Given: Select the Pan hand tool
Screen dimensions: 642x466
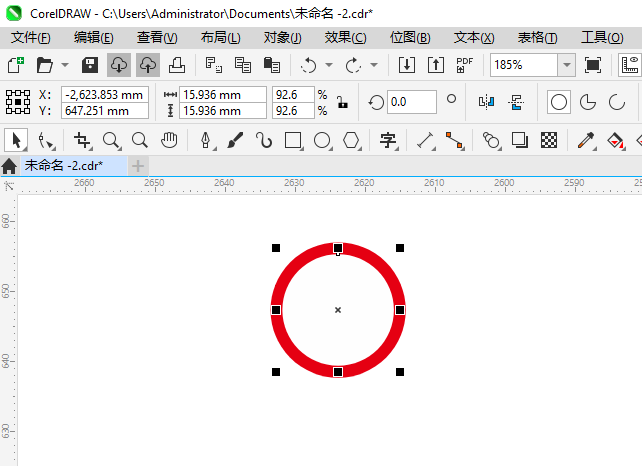Looking at the screenshot, I should pos(169,140).
